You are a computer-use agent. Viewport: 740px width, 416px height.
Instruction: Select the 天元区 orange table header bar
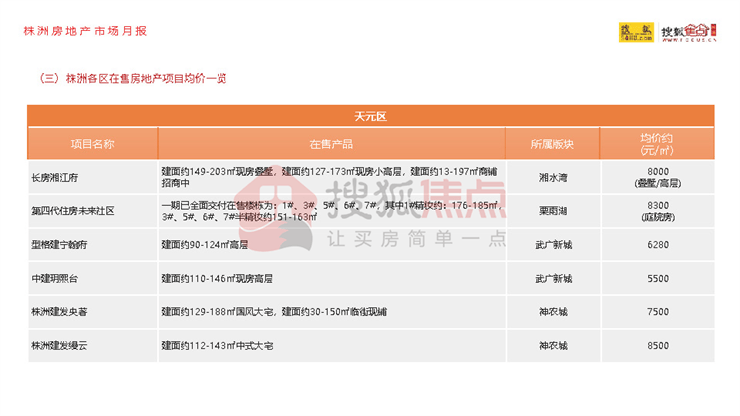coord(369,117)
